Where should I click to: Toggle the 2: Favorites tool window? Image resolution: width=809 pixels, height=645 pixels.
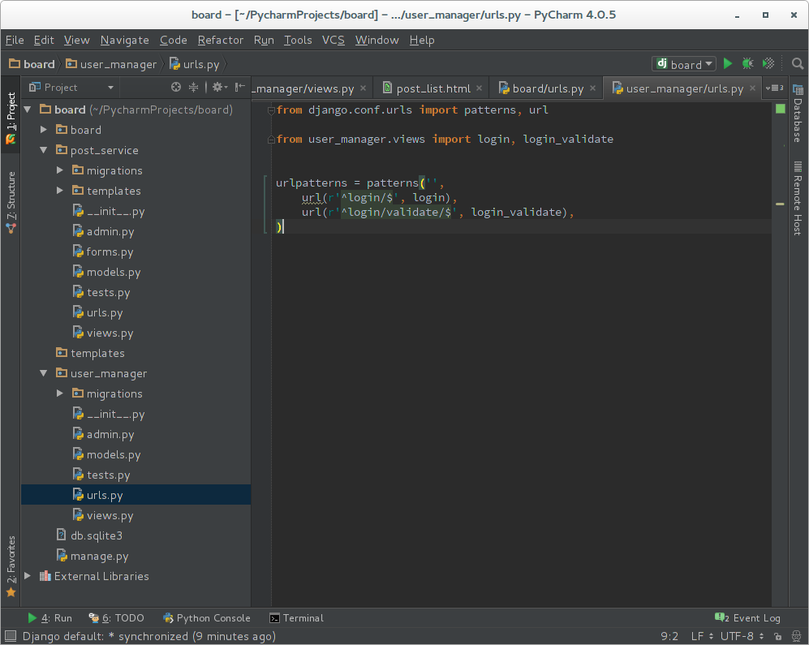tap(10, 566)
